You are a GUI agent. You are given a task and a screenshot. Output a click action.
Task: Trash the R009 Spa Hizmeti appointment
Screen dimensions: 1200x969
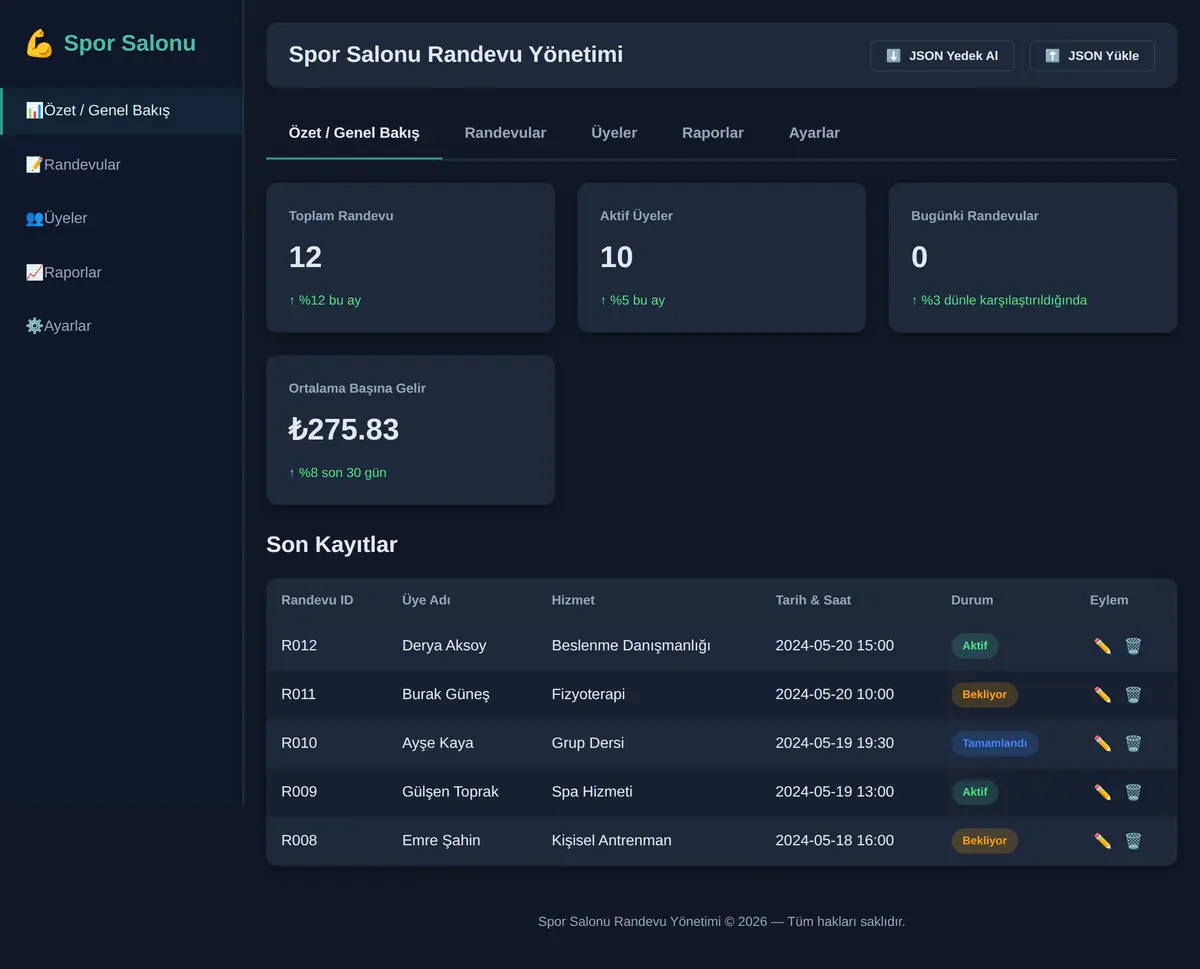[x=1133, y=792]
